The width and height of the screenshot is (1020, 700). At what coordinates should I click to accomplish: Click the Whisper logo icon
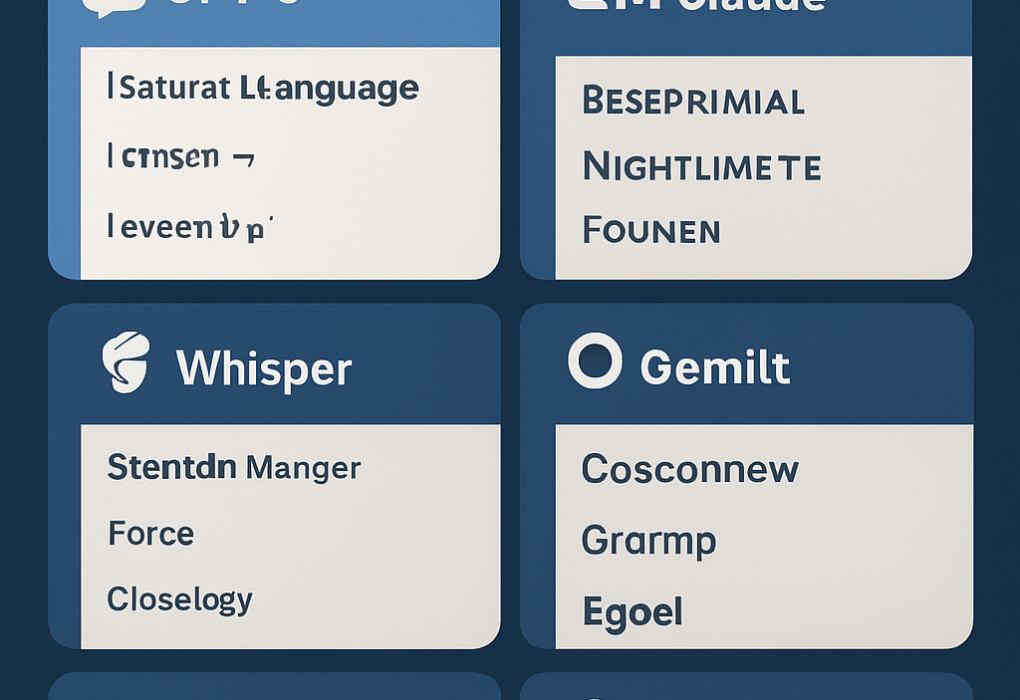127,362
